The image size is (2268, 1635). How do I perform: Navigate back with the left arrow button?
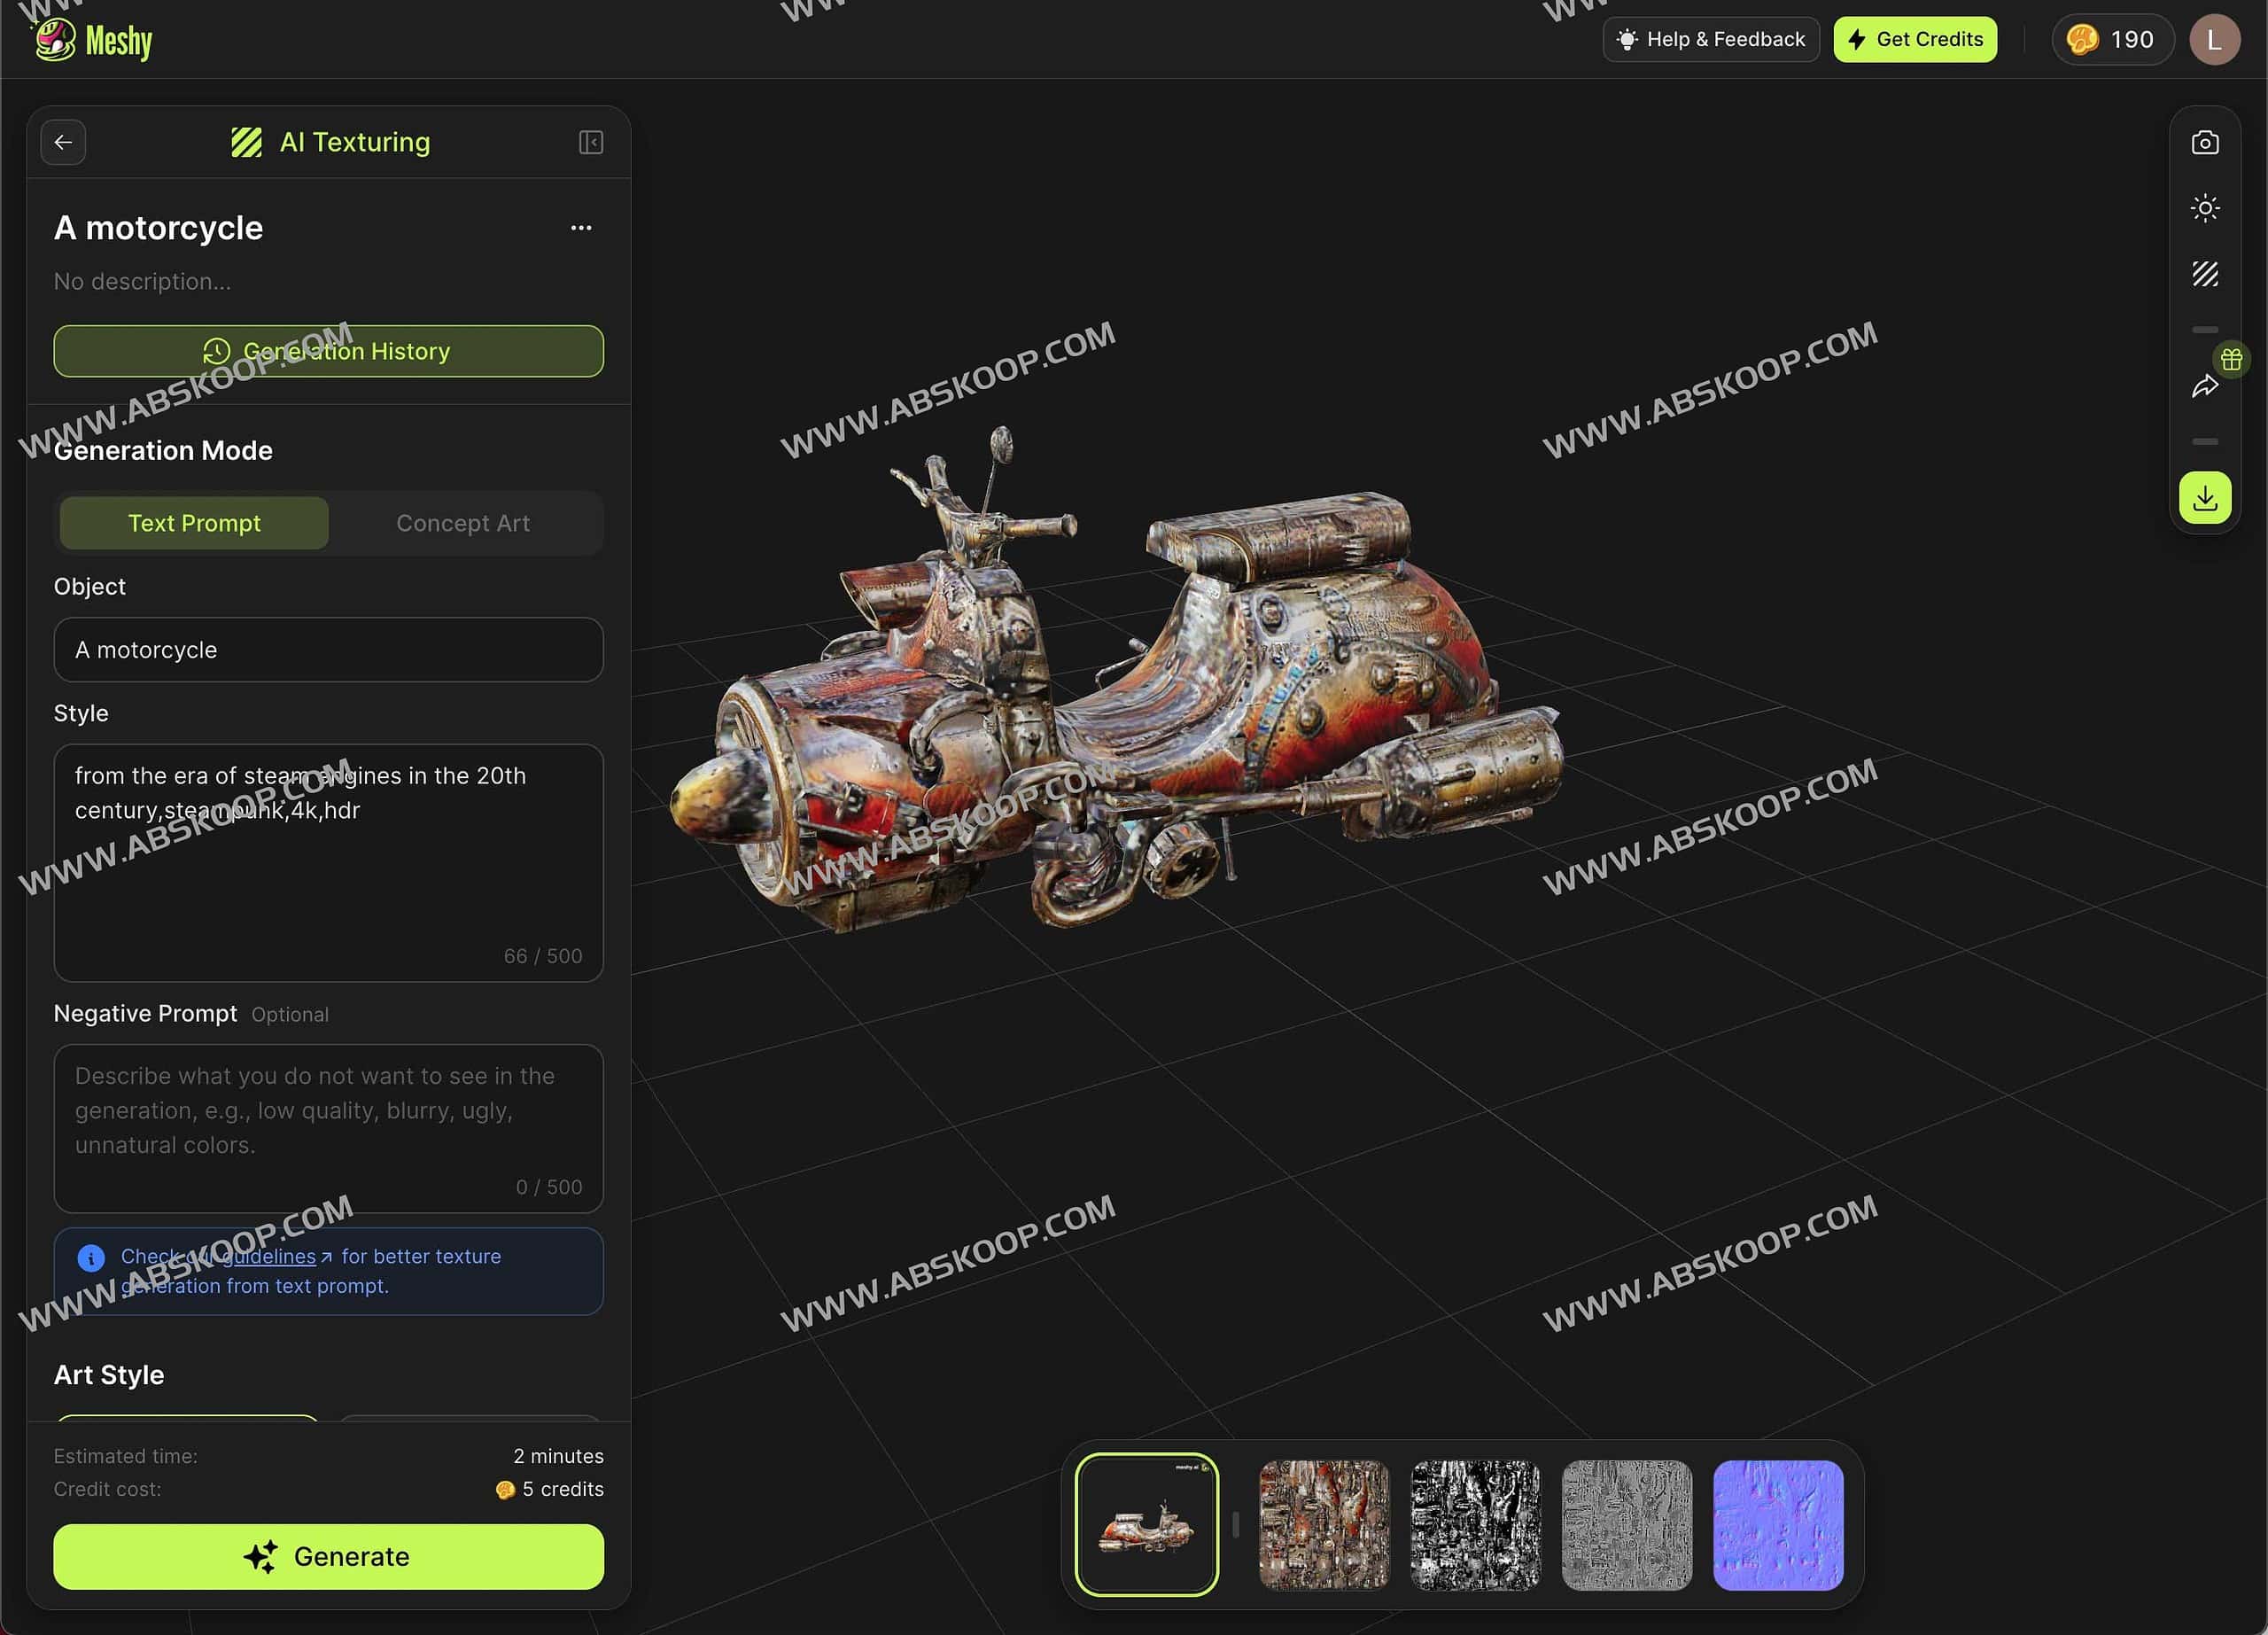[x=63, y=142]
